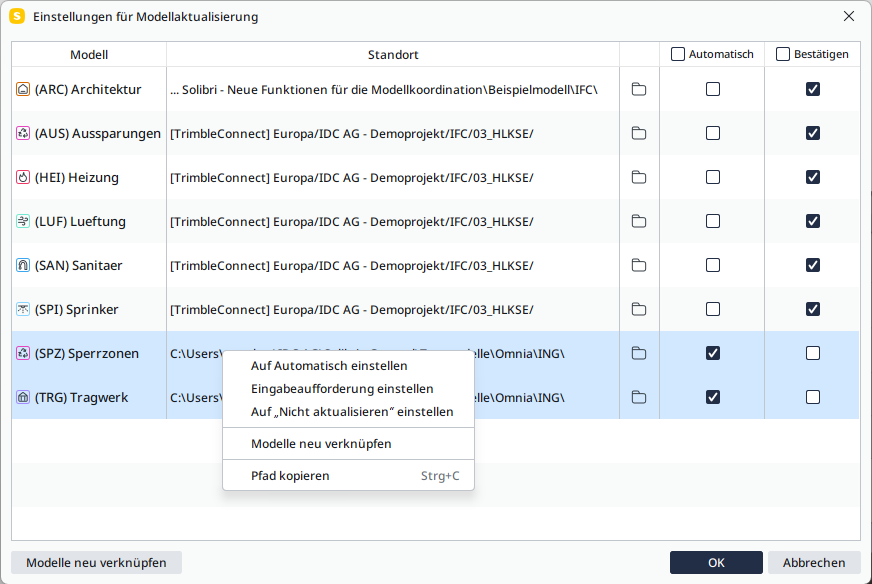872x584 pixels.
Task: Click the Tragwerk structure discipline icon
Action: [23, 397]
